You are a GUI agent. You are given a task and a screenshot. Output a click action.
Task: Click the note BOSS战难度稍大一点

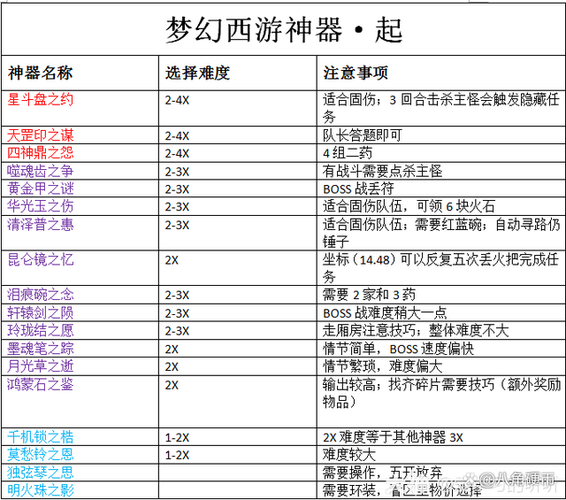pos(385,313)
